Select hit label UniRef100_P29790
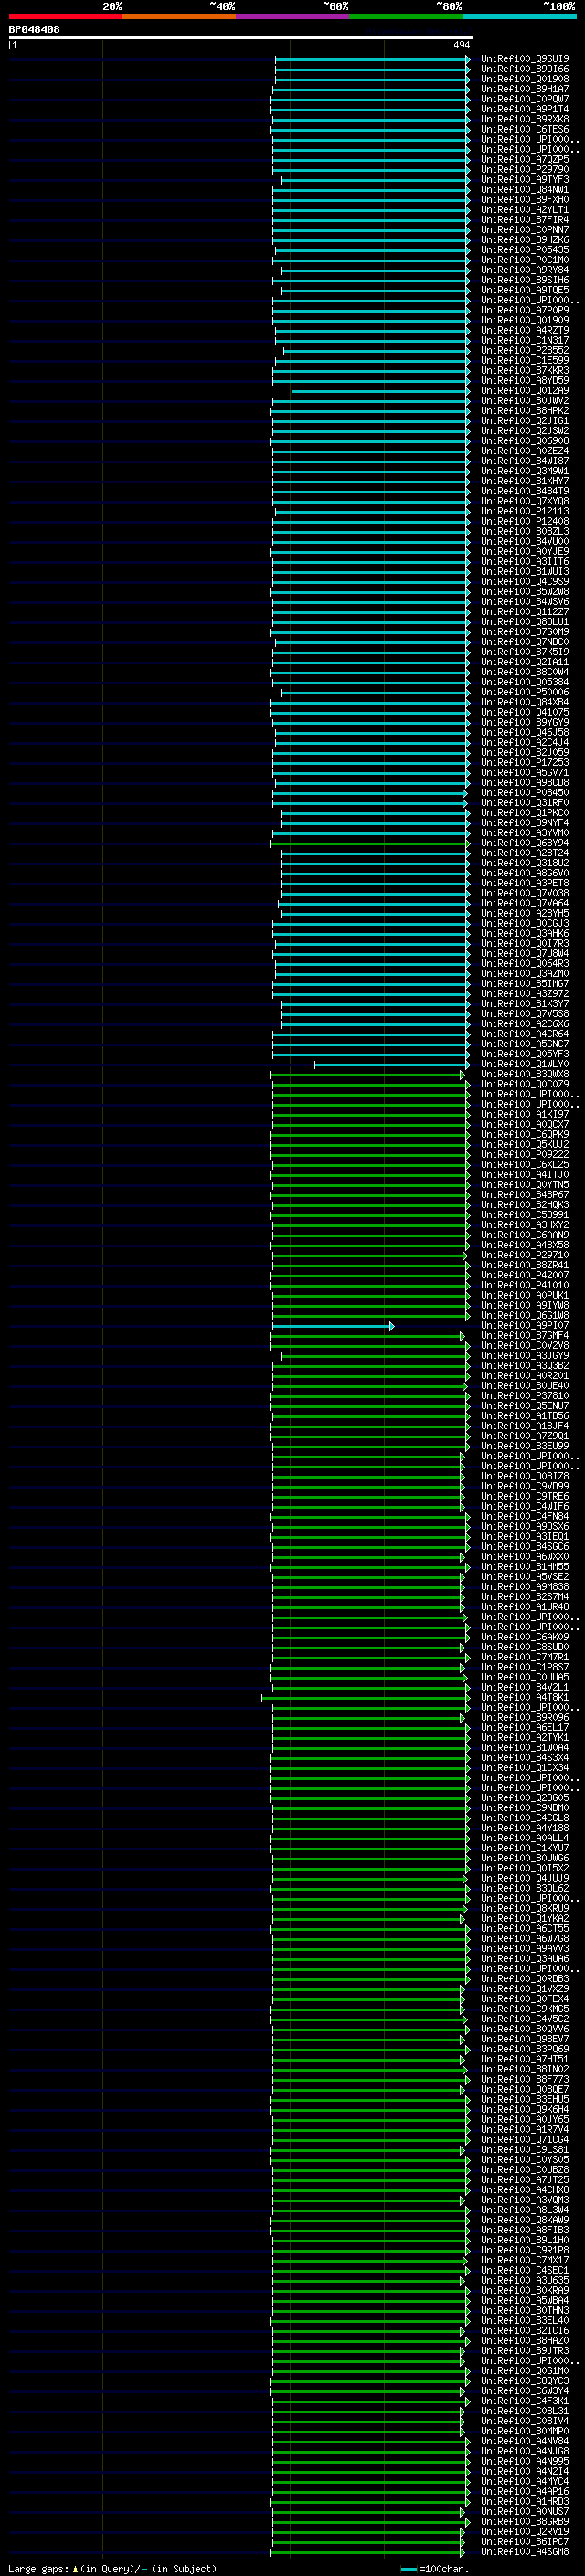Viewport: 585px width, 2576px height. (525, 170)
